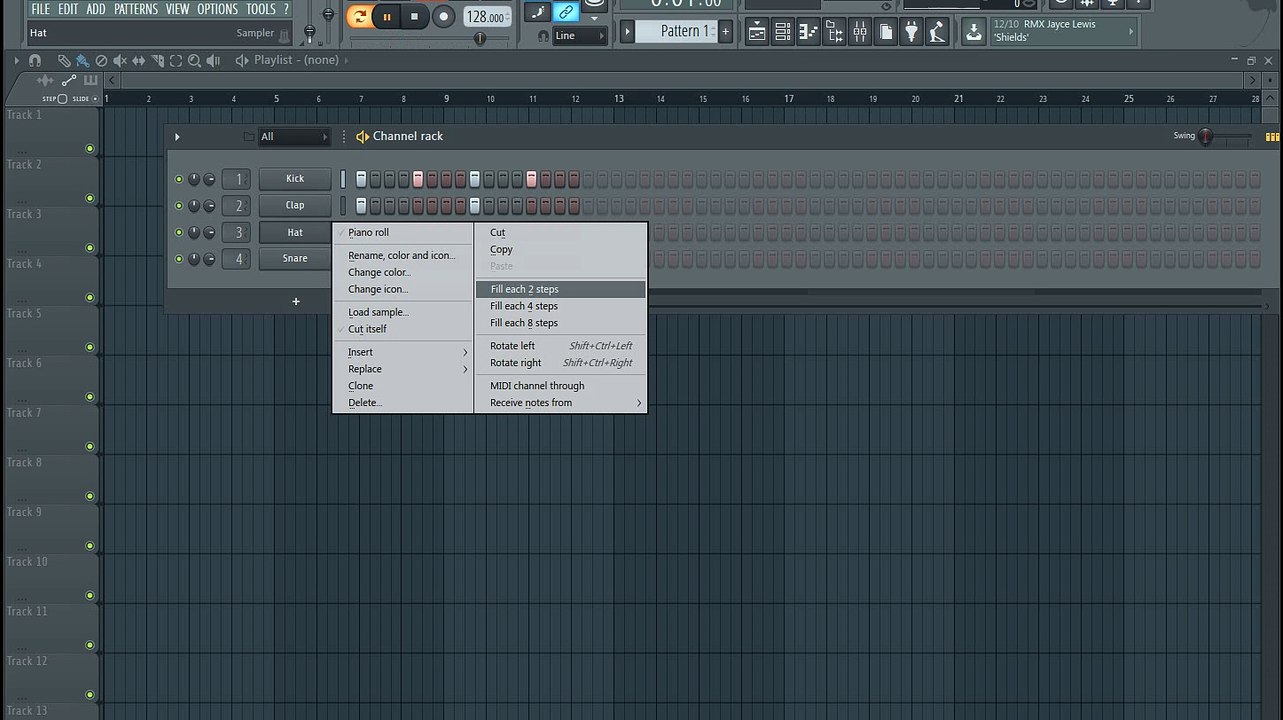The height and width of the screenshot is (720, 1283).
Task: Mute the Hat channel green LED
Action: [x=179, y=232]
